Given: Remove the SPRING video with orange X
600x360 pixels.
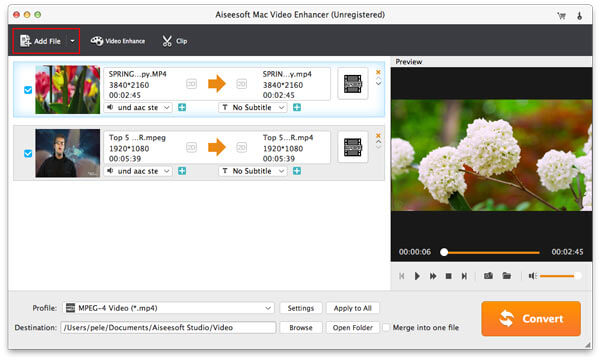Looking at the screenshot, I should 378,72.
